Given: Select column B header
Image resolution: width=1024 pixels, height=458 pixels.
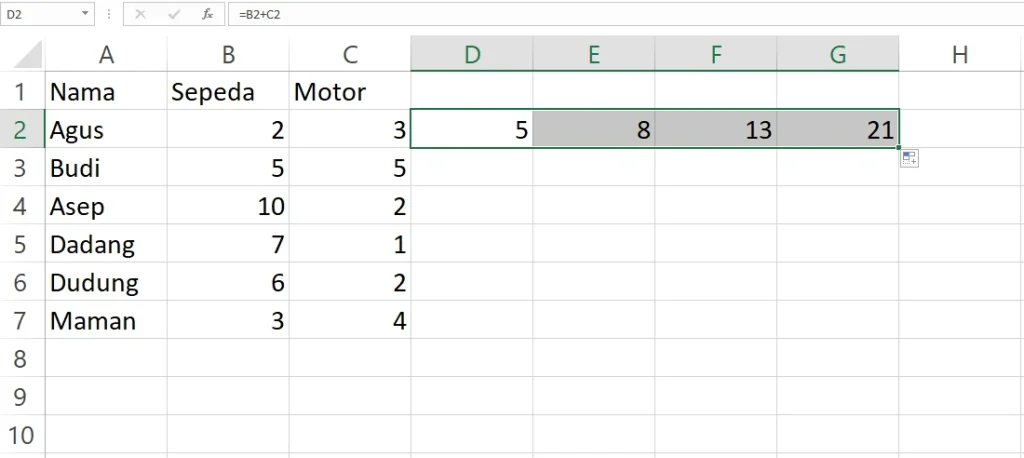Looking at the screenshot, I should tap(228, 55).
